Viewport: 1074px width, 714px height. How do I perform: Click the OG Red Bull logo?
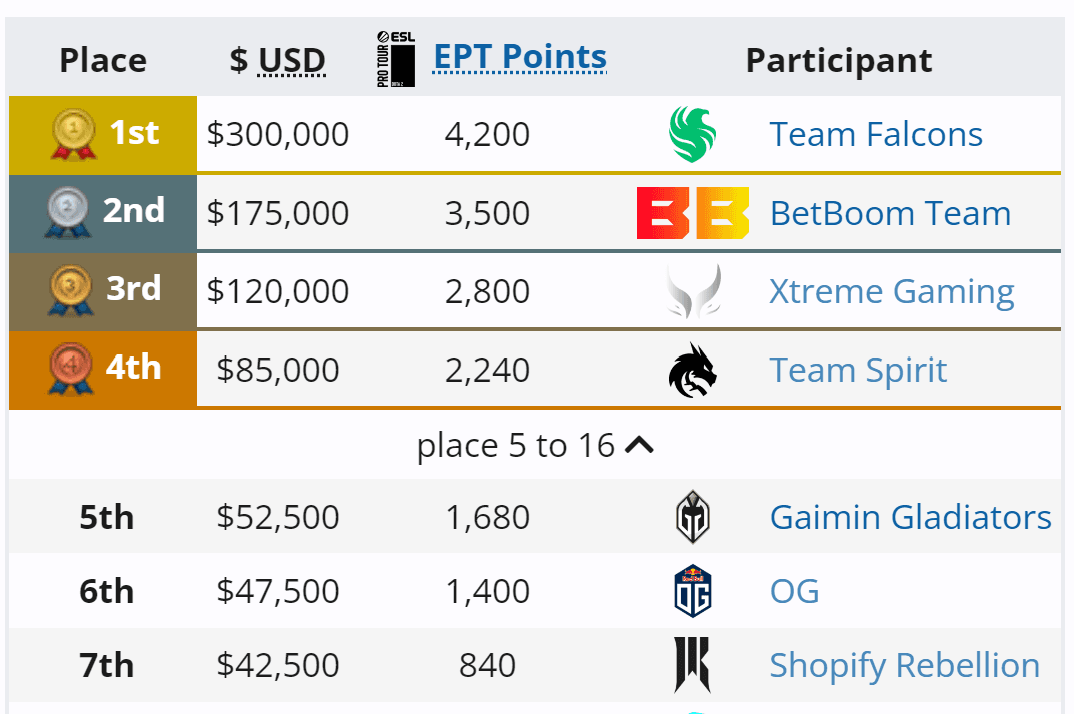pyautogui.click(x=693, y=591)
